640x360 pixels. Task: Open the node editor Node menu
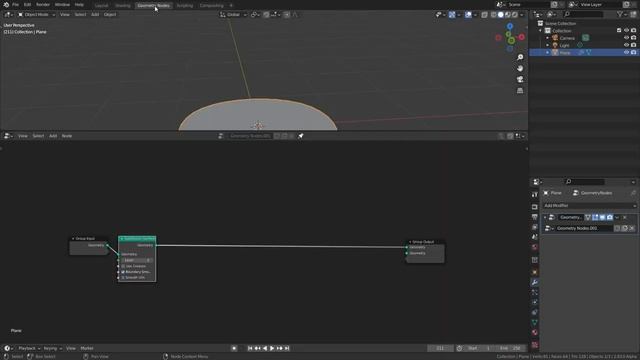(x=67, y=136)
